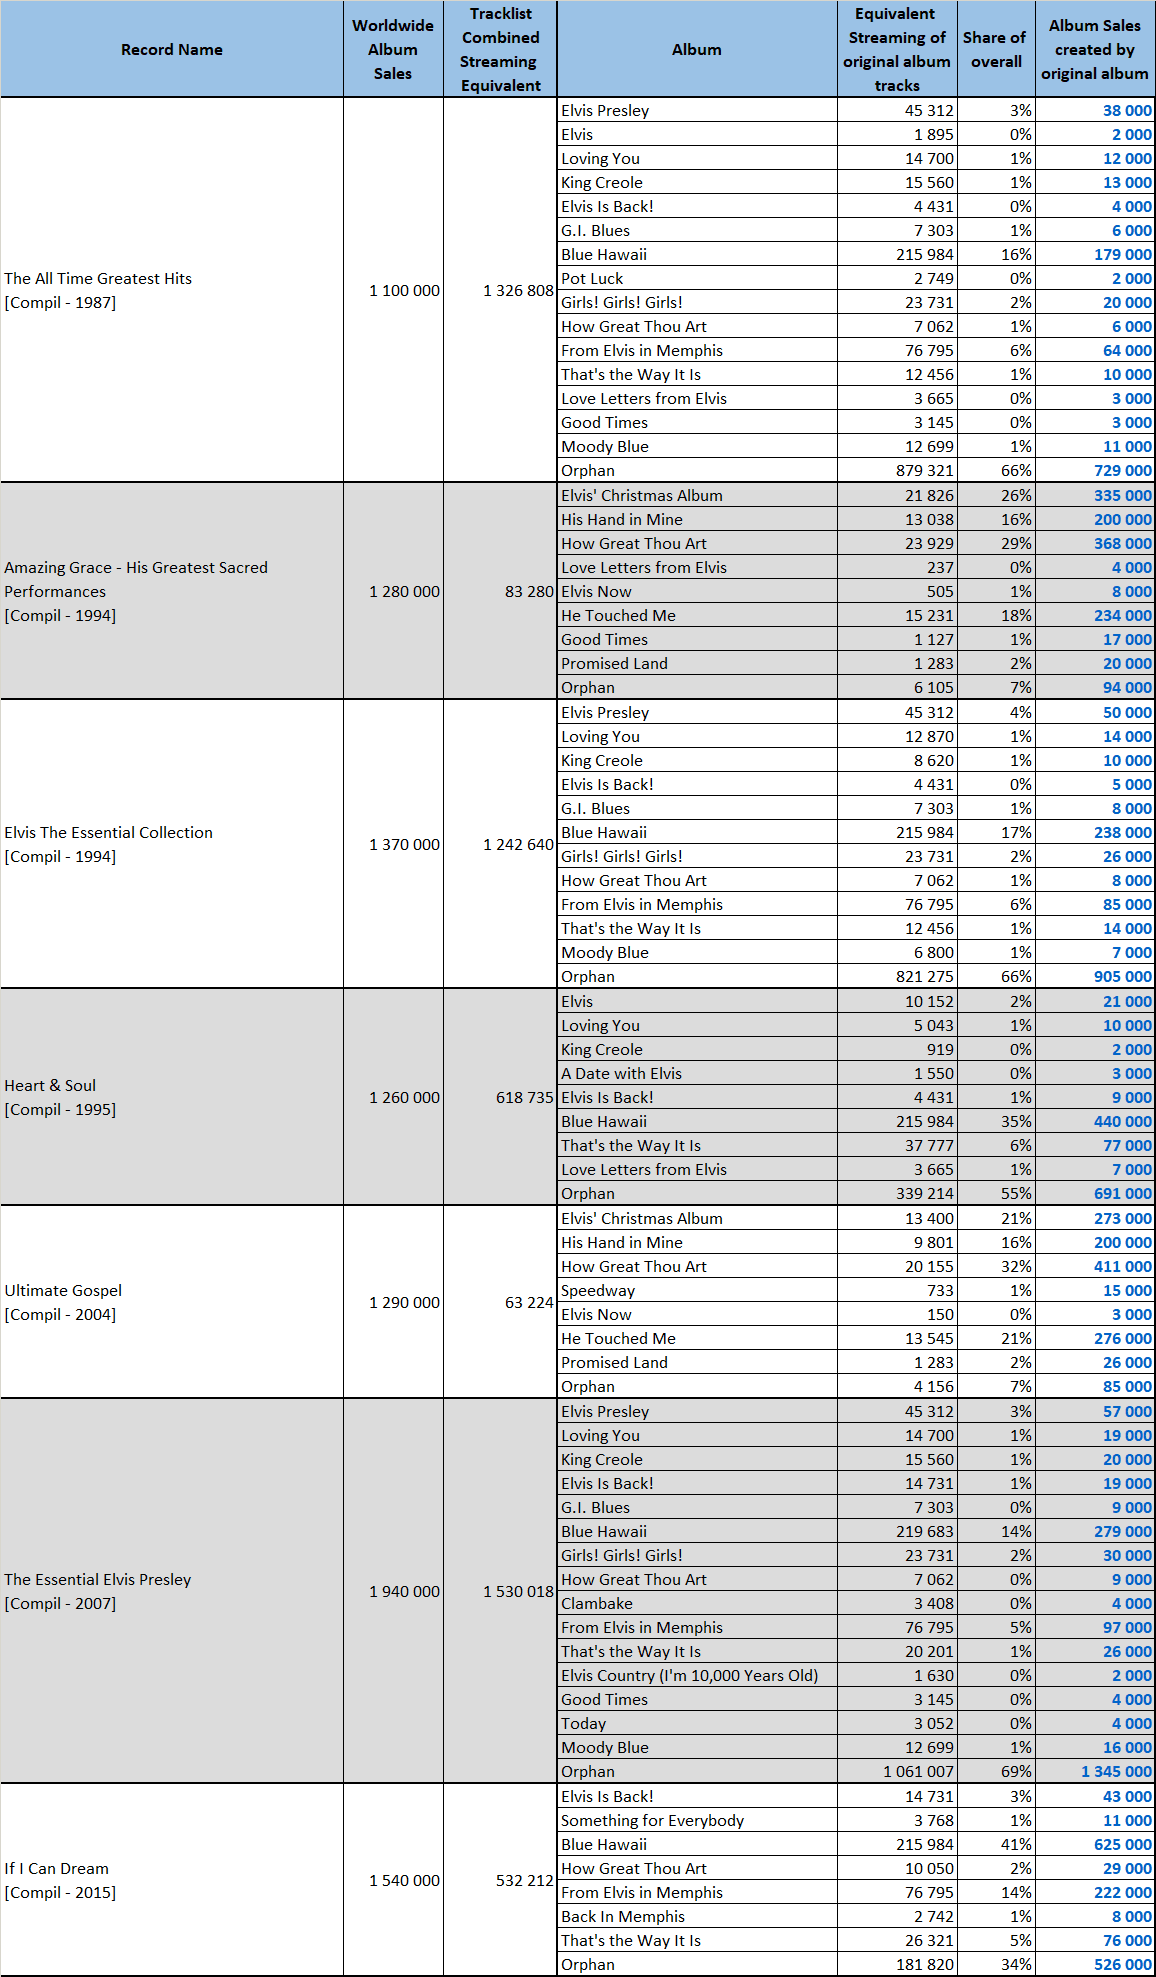The image size is (1156, 1977).
Task: Click the share value "41%"
Action: point(1017,1844)
